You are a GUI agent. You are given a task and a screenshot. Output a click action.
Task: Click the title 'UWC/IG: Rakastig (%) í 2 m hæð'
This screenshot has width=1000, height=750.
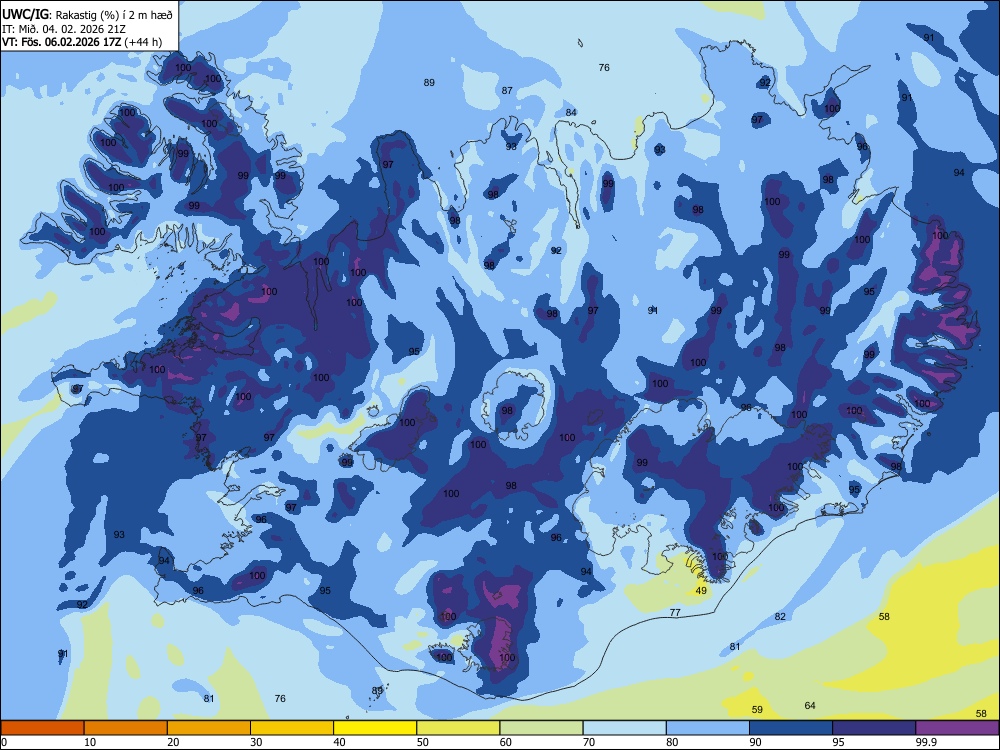click(87, 15)
